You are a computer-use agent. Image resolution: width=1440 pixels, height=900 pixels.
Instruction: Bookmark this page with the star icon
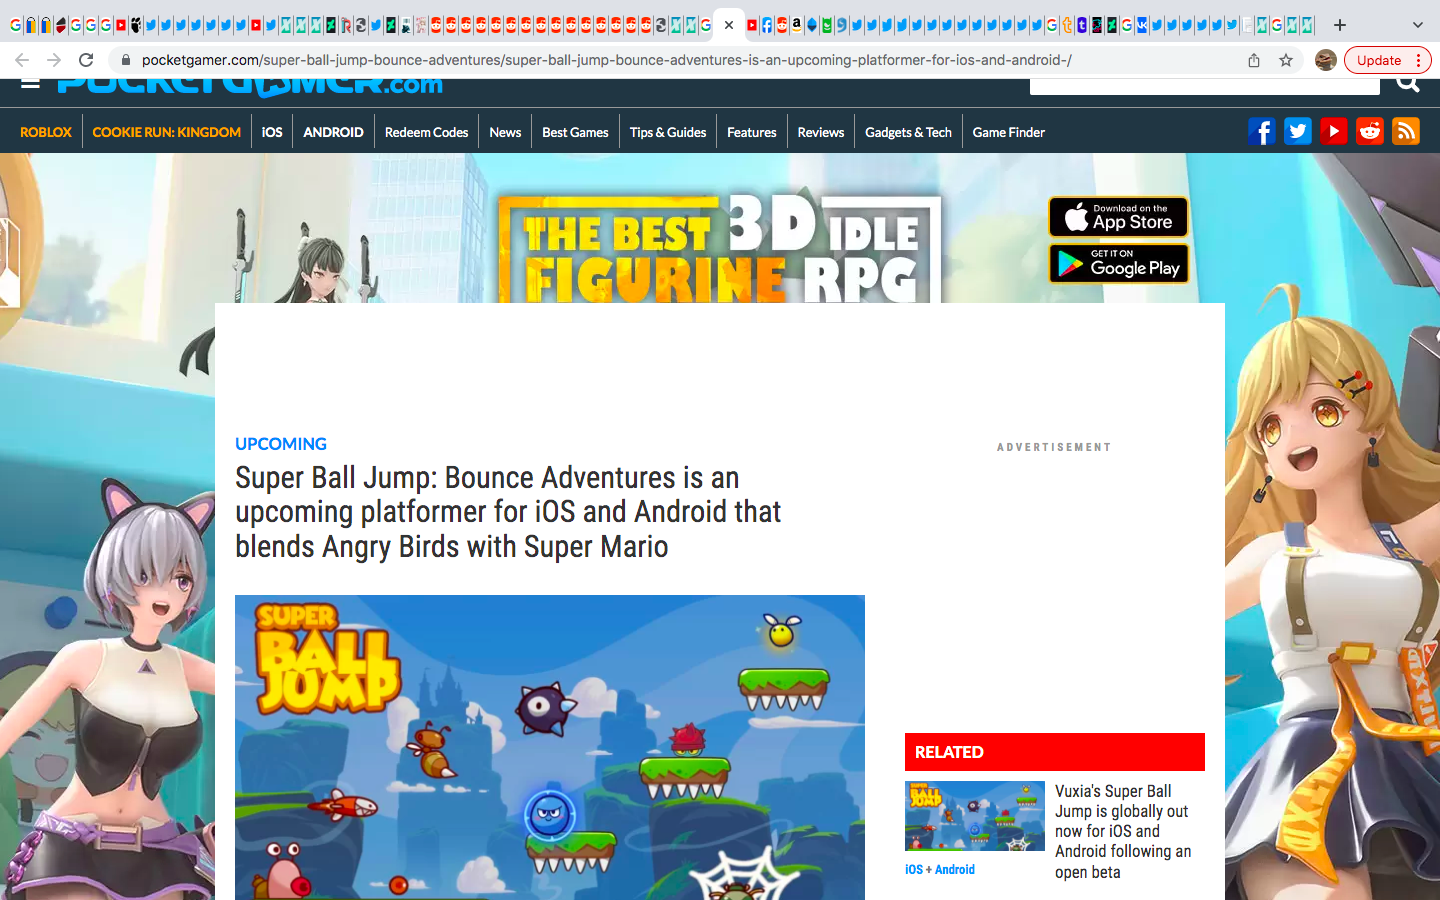1286,60
